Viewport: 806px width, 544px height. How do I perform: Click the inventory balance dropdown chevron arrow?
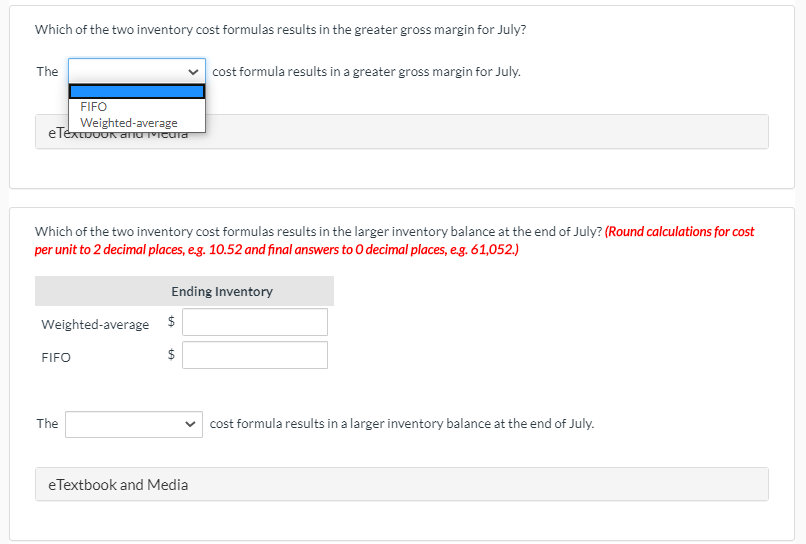pyautogui.click(x=190, y=424)
